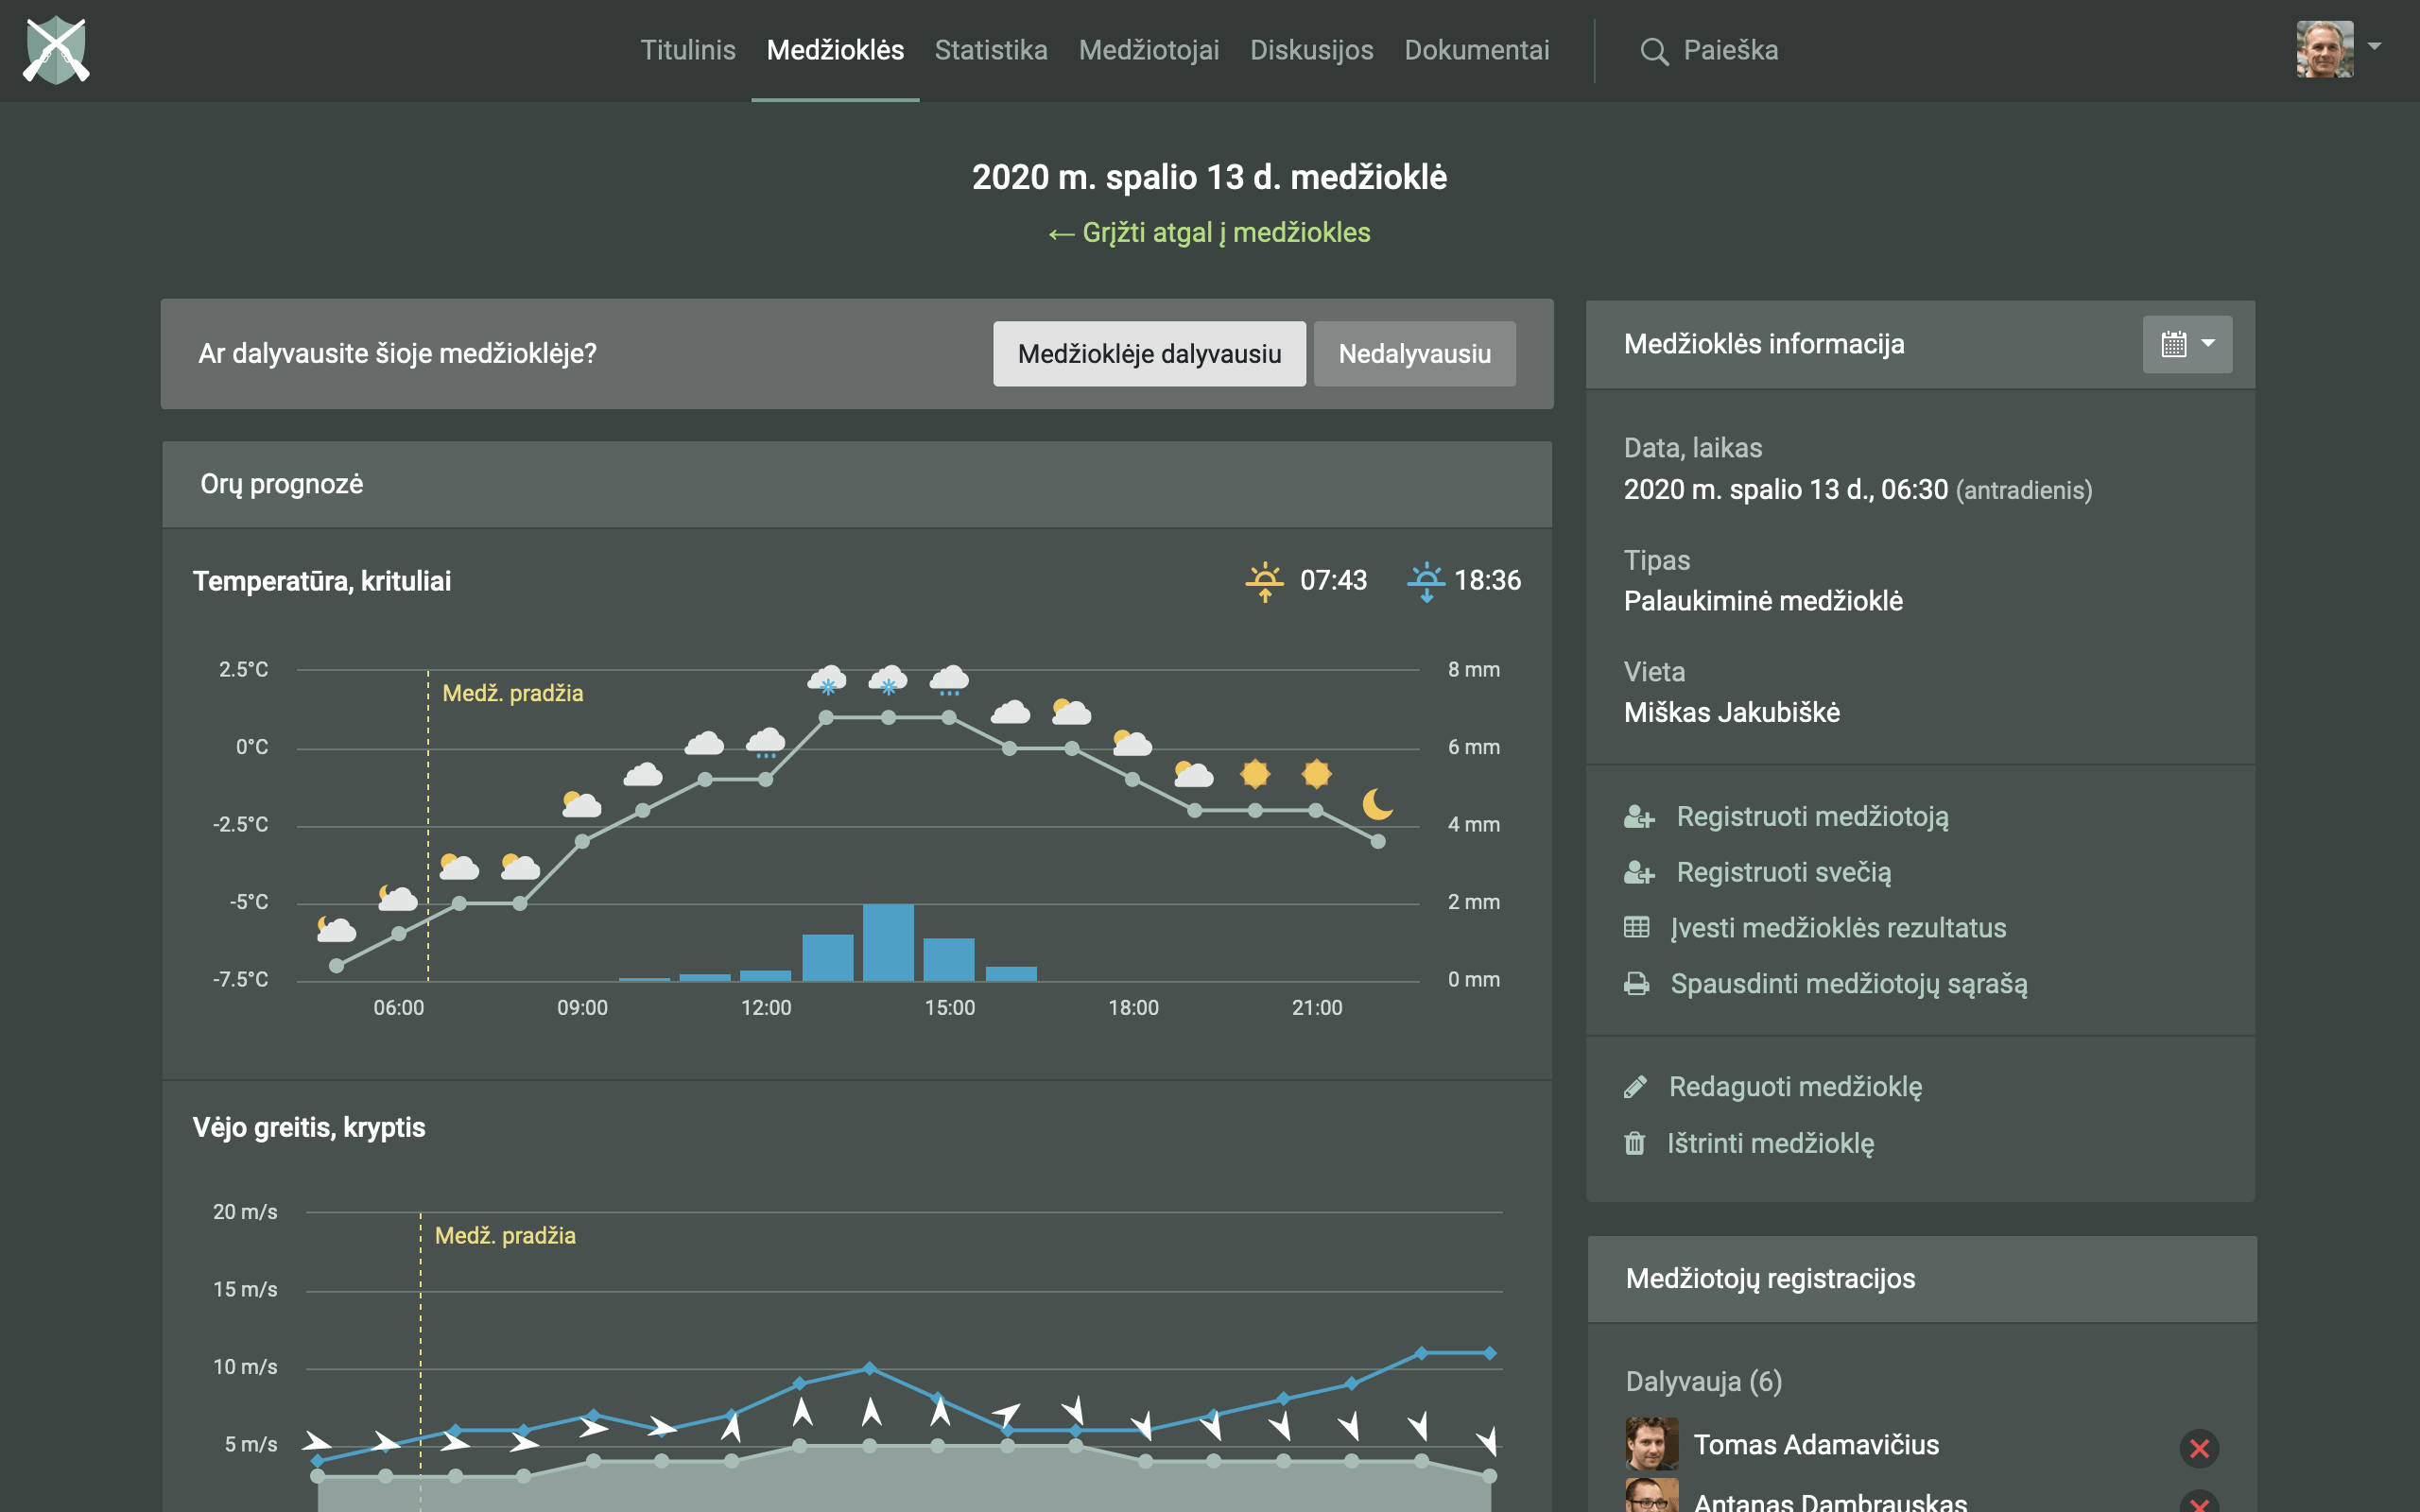Click the search magnifier icon
The width and height of the screenshot is (2420, 1512).
1654,51
